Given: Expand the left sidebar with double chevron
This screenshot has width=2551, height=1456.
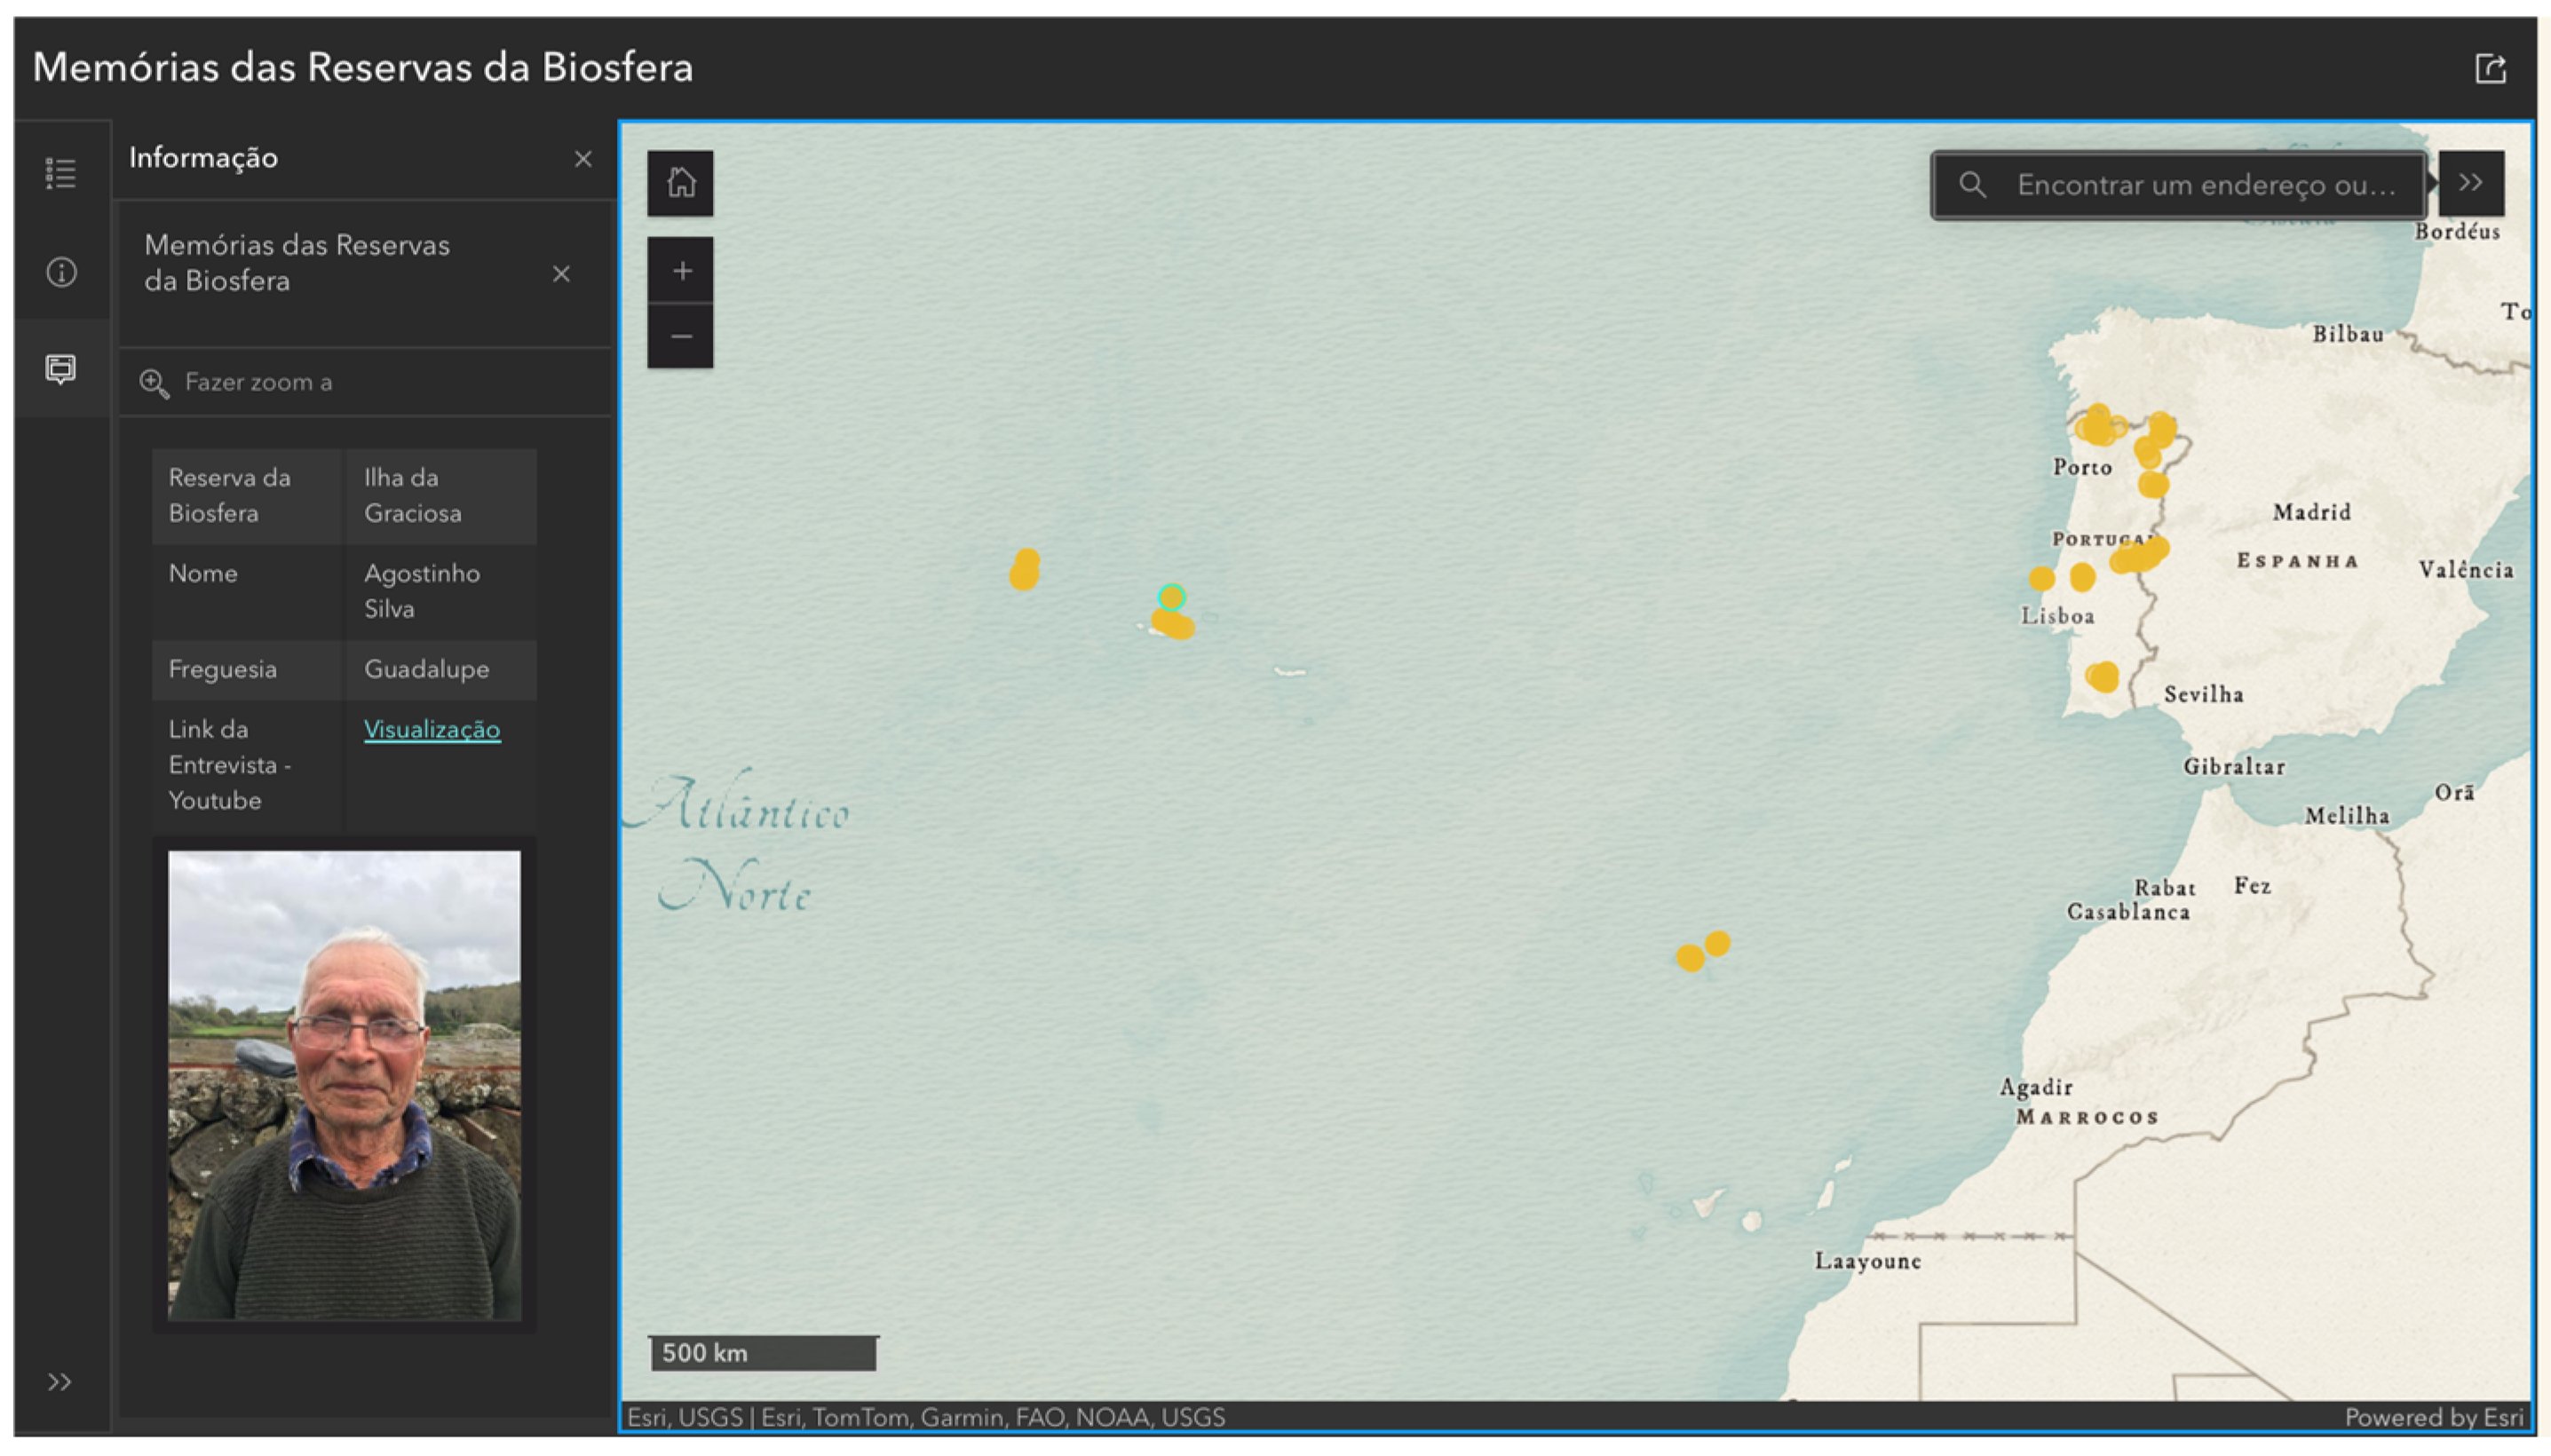Looking at the screenshot, I should point(59,1382).
